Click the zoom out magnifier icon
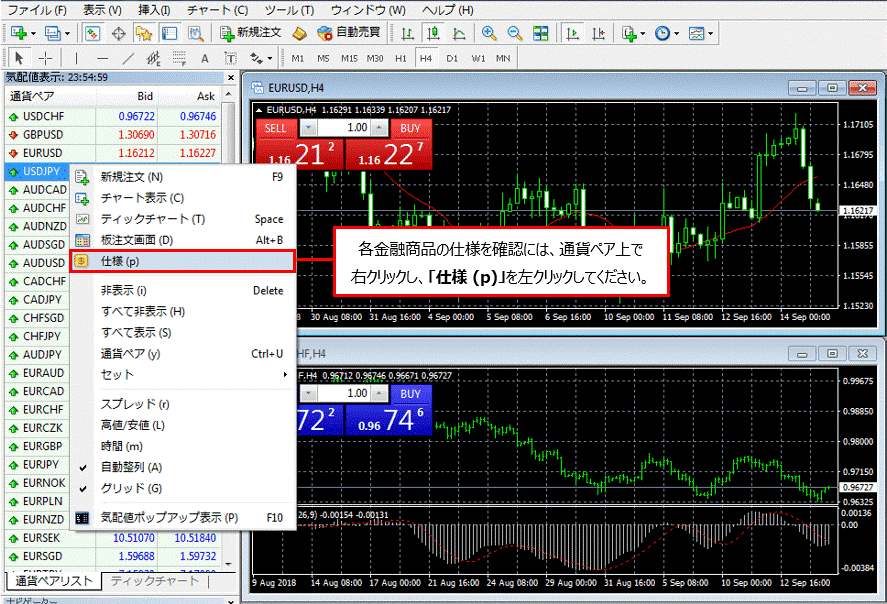887x604 pixels. (x=514, y=33)
